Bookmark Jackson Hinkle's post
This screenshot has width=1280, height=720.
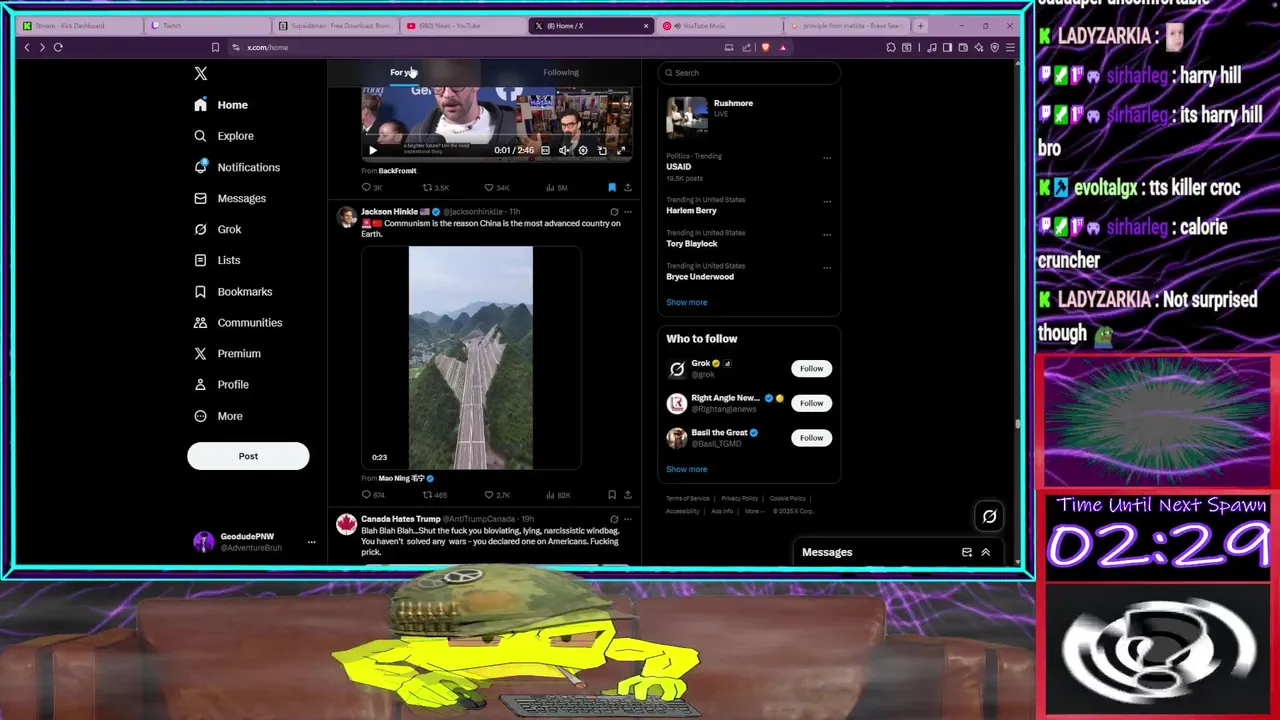[x=612, y=494]
